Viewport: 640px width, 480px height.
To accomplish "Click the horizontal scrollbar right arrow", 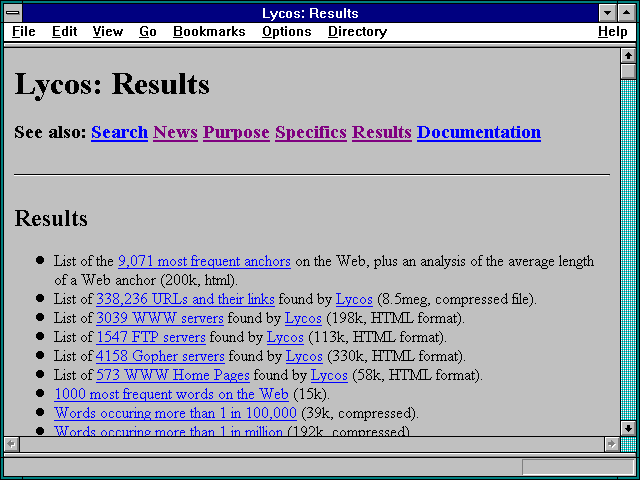I will tap(611, 444).
